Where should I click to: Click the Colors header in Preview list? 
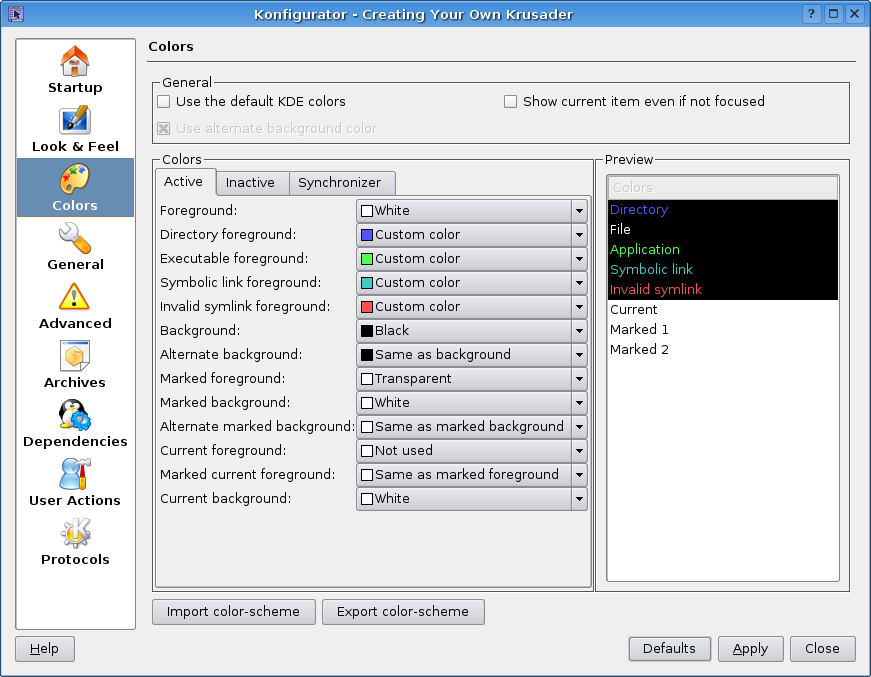coord(723,188)
